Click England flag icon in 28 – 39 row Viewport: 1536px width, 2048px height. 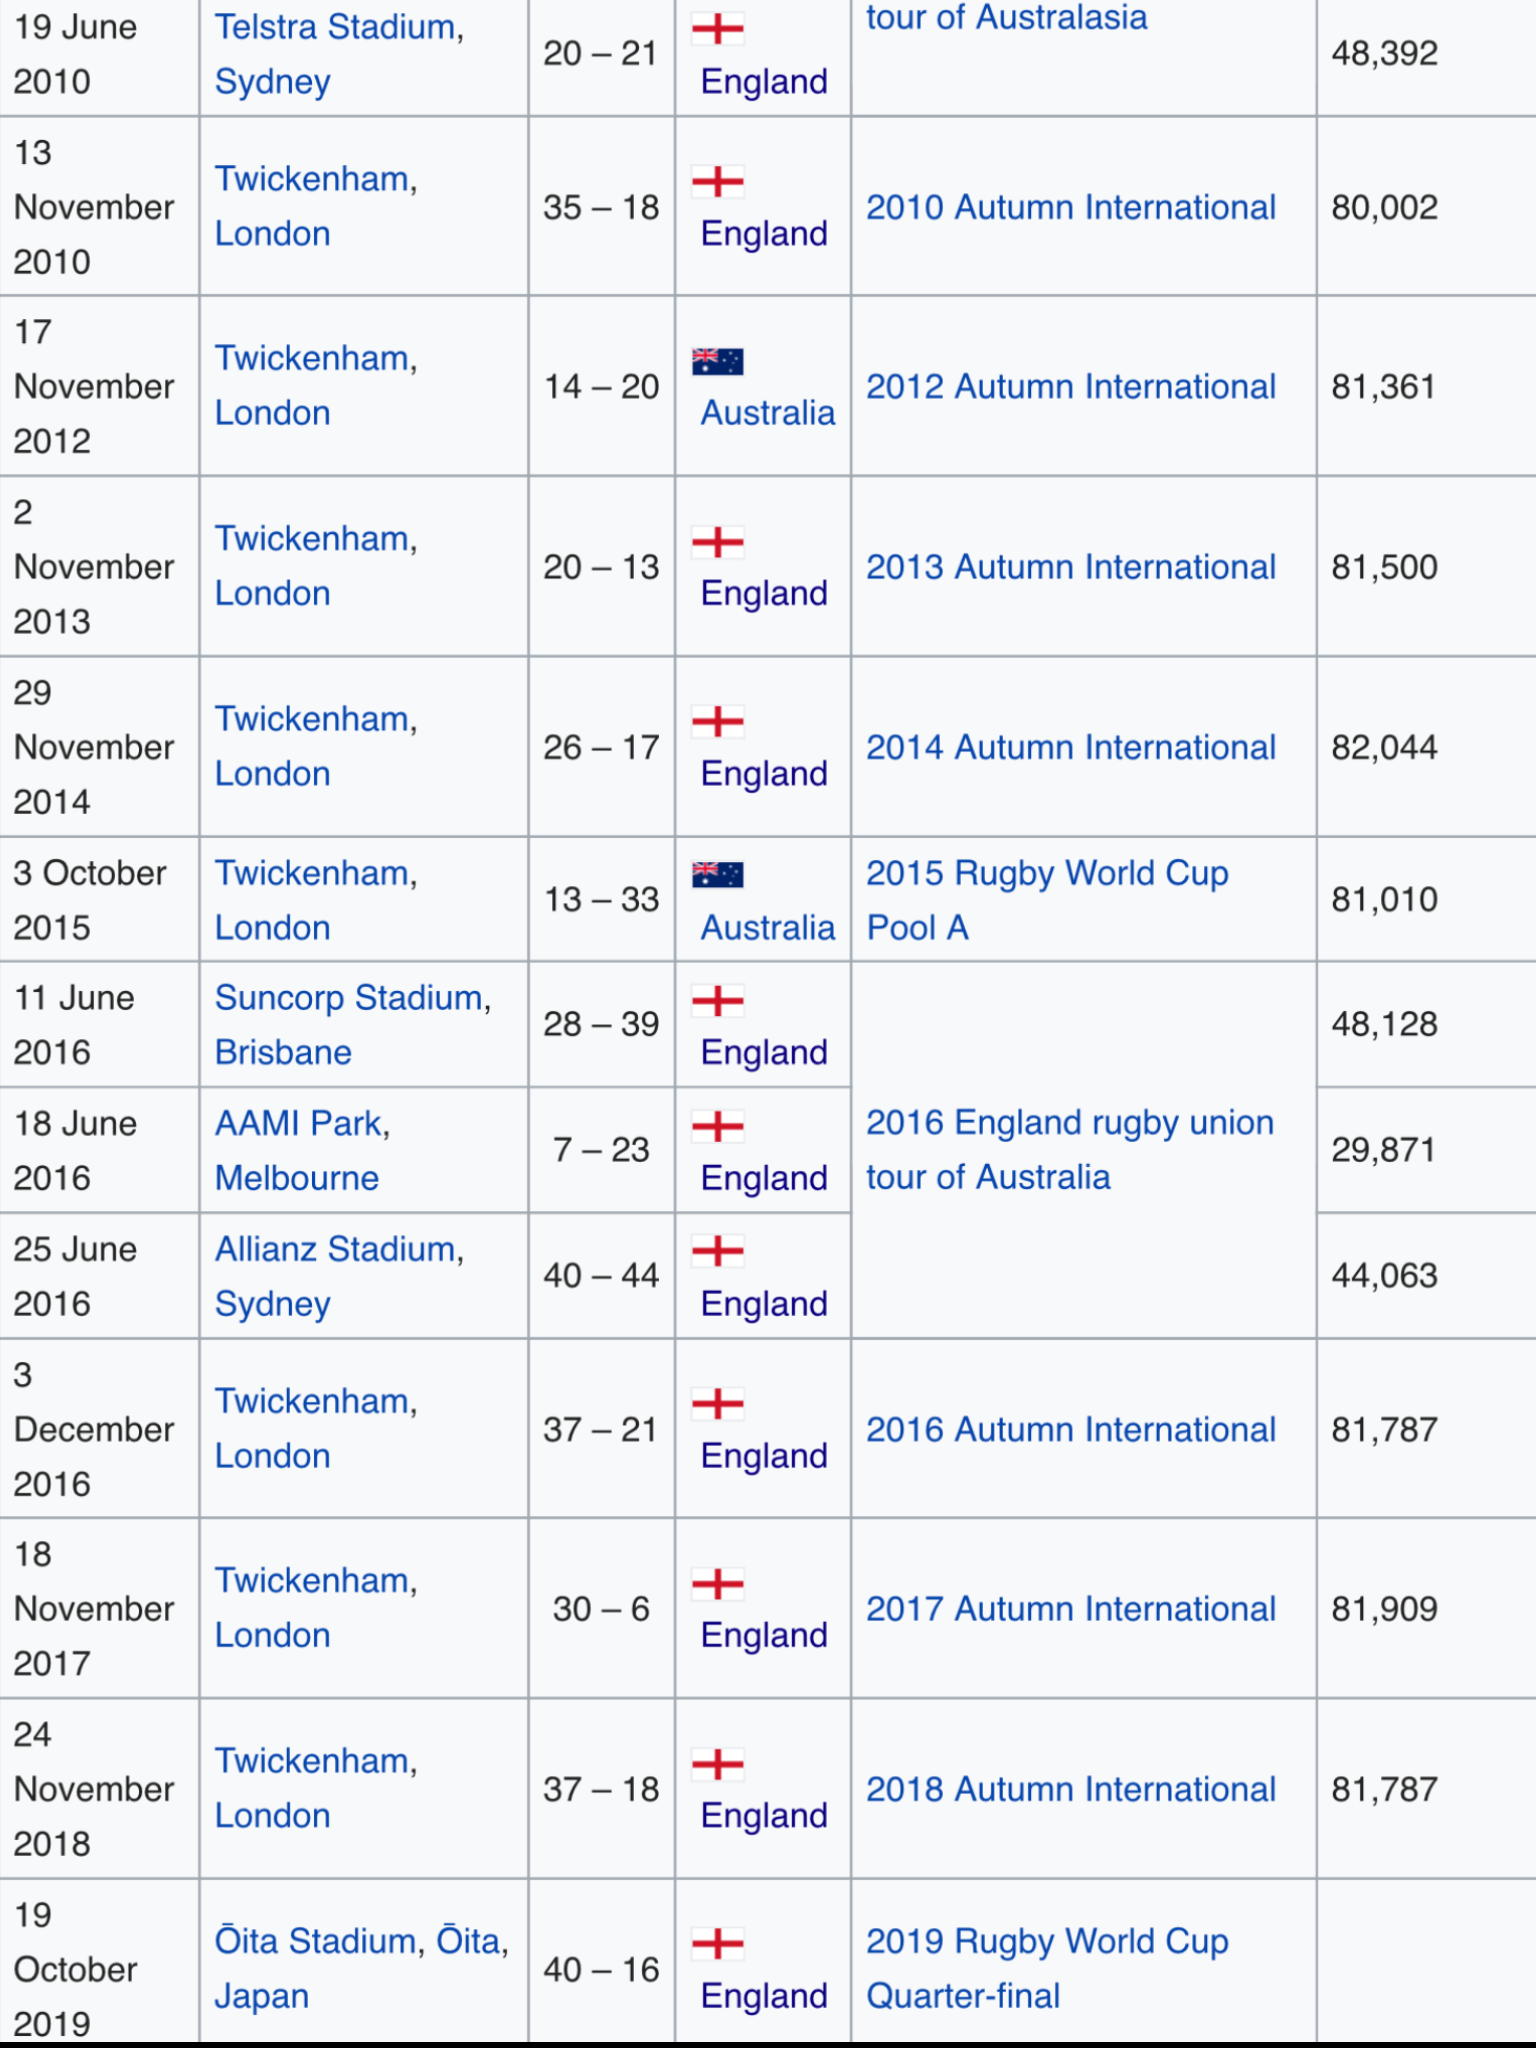pyautogui.click(x=717, y=1000)
